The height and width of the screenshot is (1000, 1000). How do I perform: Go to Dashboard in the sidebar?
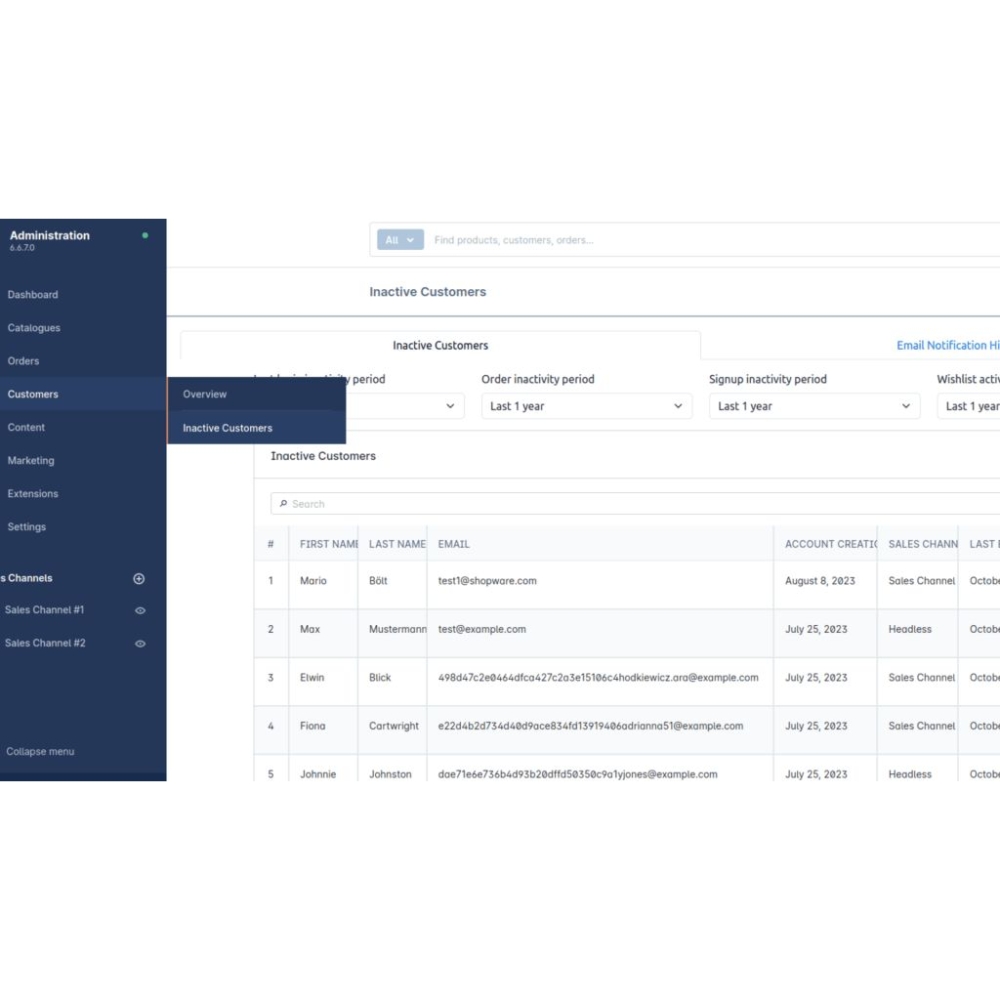click(33, 295)
